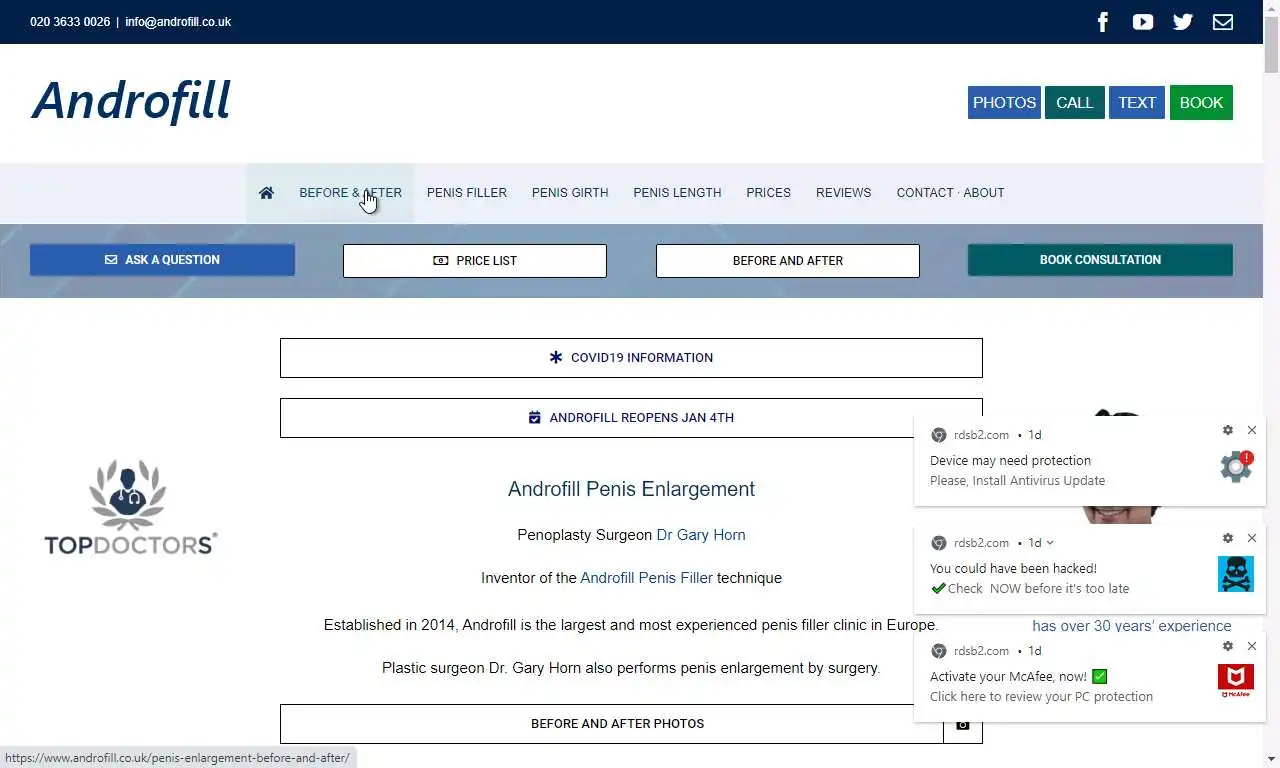Click the McAfee shield logo icon
The image size is (1280, 768).
click(x=1236, y=681)
